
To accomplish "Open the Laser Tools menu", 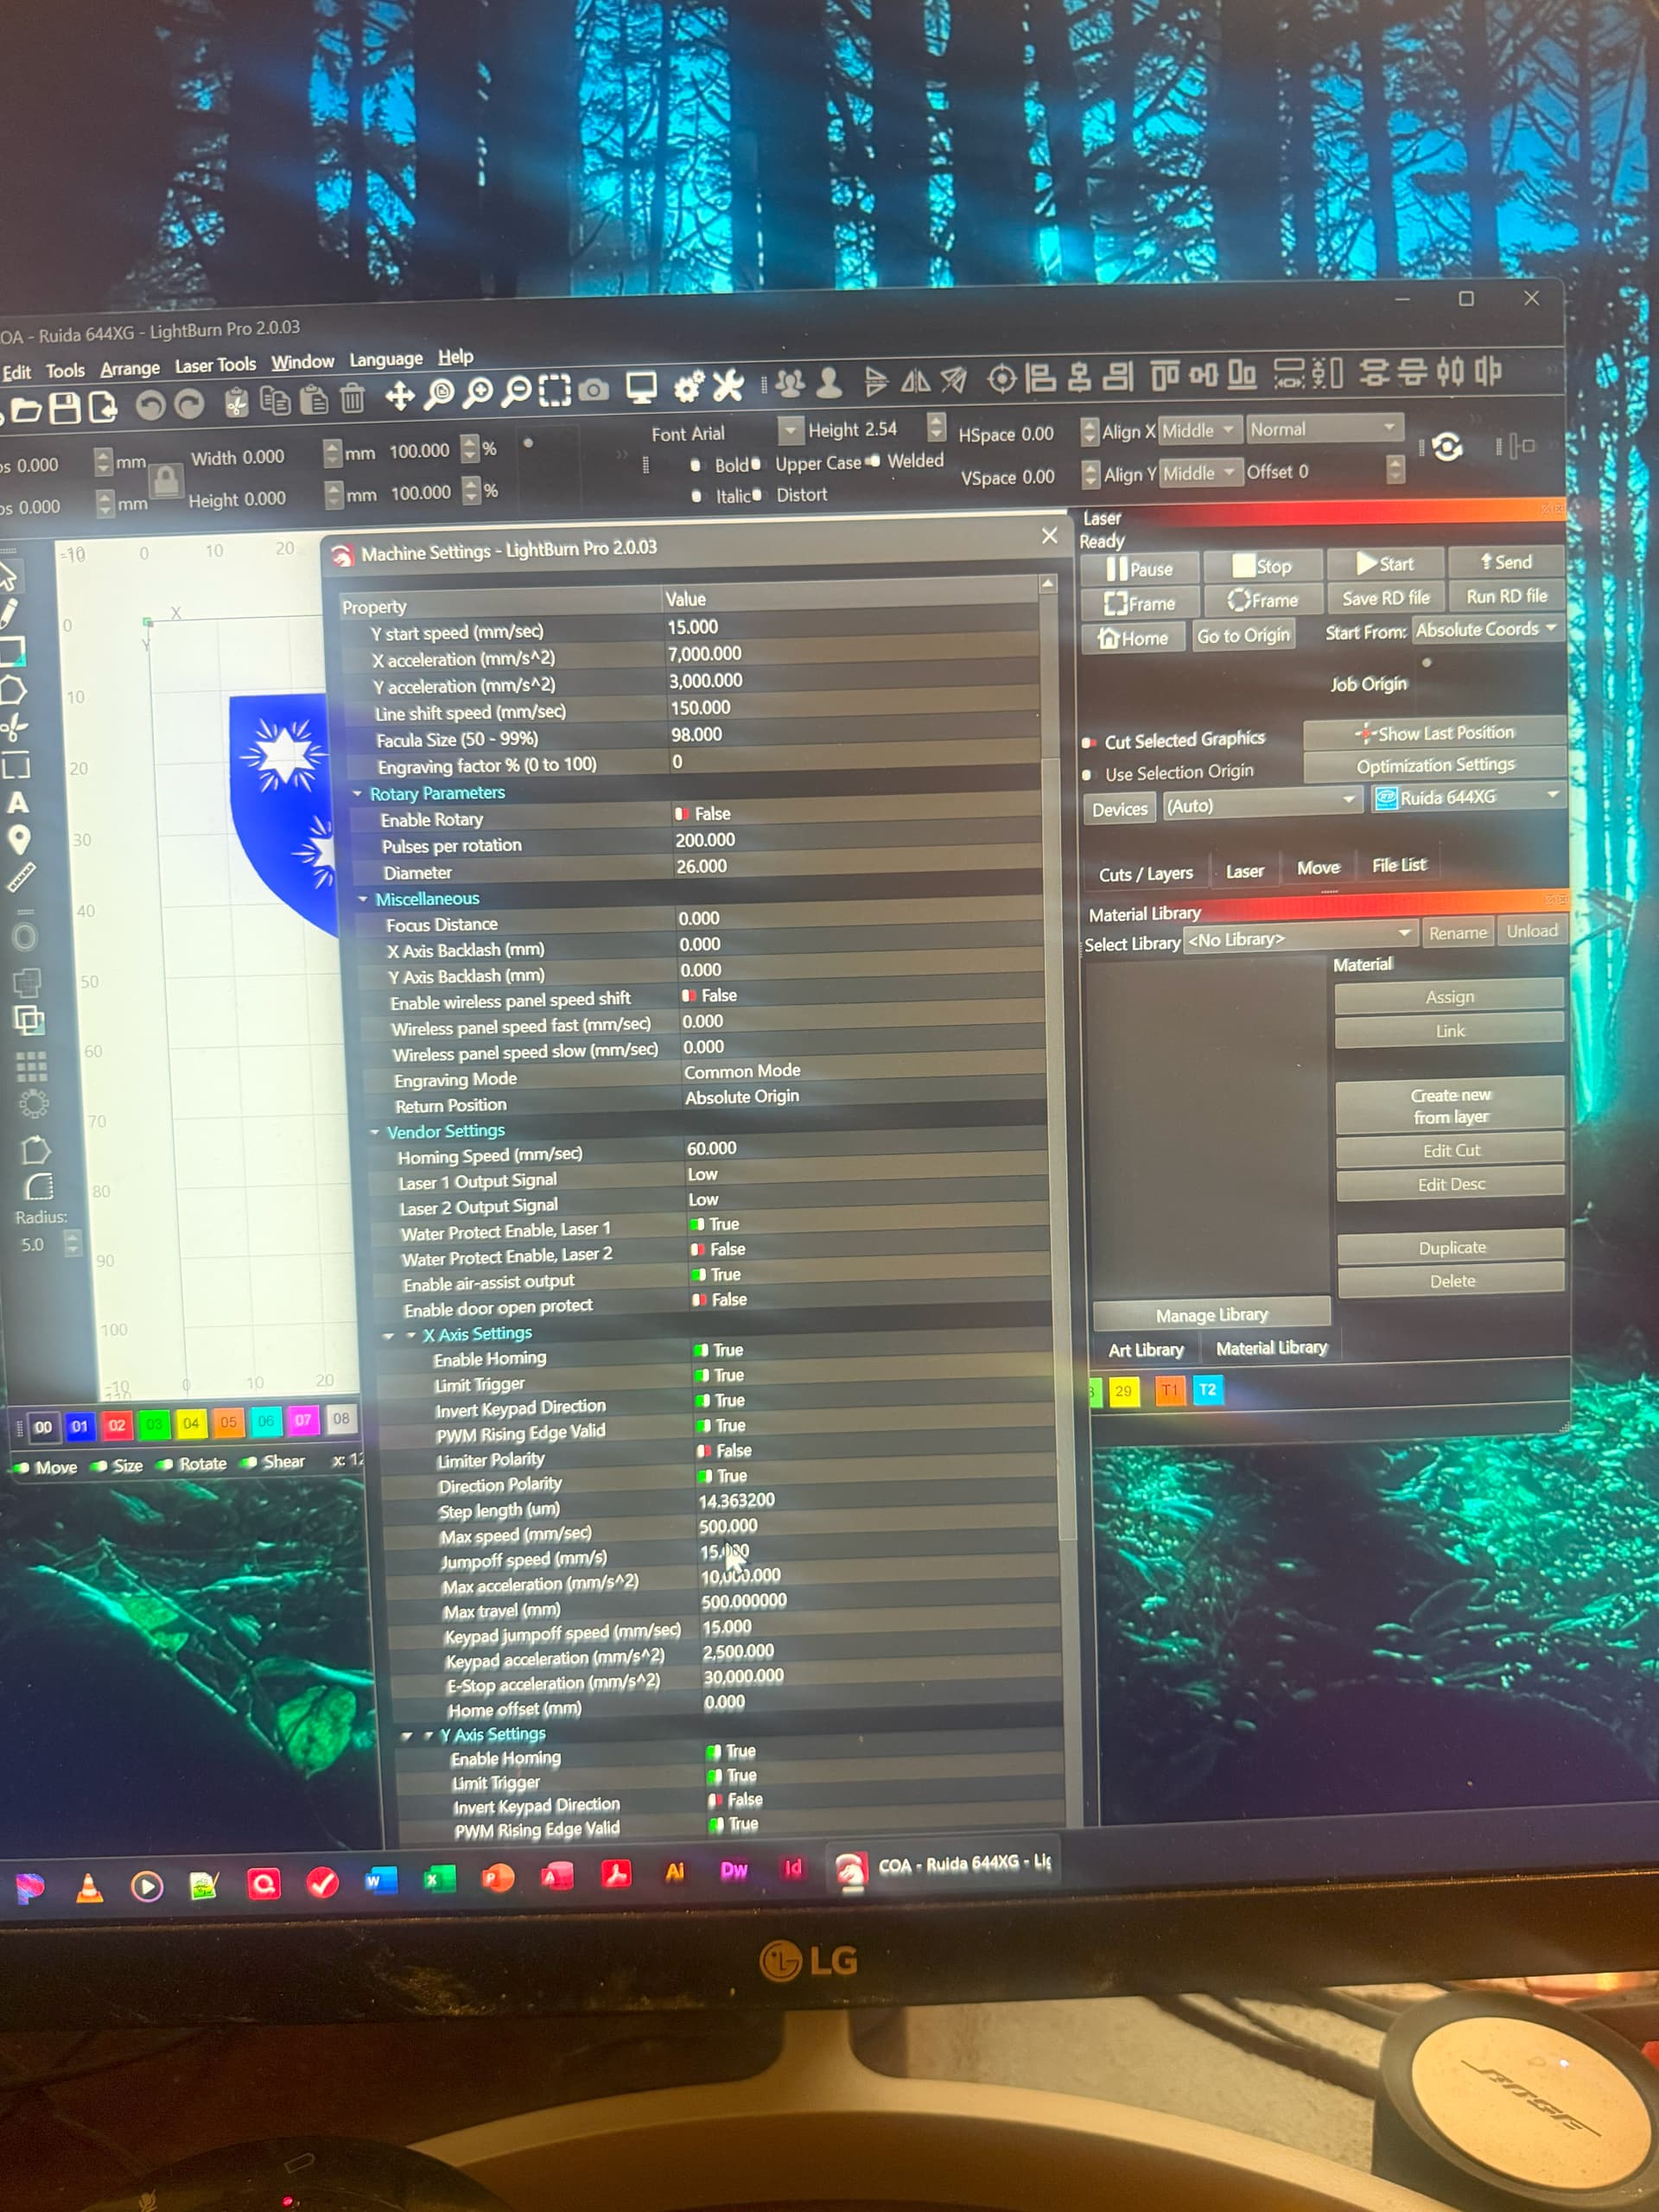I will (216, 364).
